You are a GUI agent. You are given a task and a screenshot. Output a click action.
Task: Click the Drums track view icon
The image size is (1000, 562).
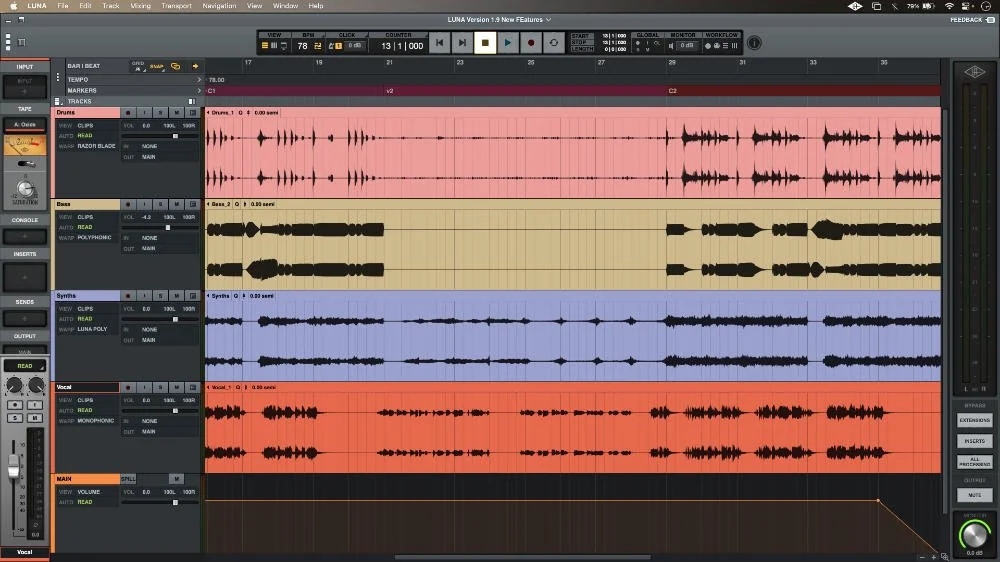(x=193, y=113)
